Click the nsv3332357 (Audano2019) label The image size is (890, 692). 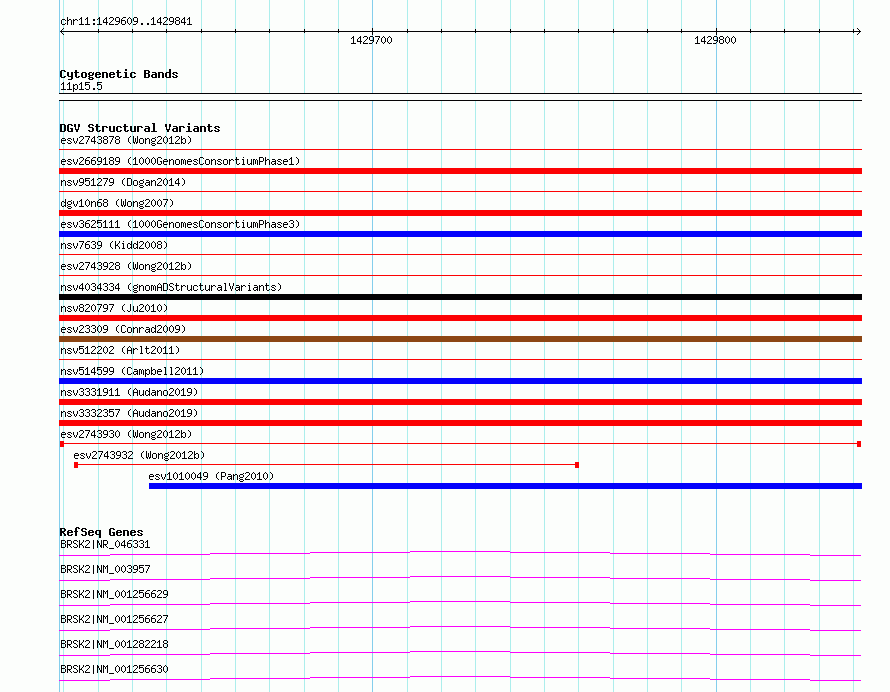coord(129,413)
